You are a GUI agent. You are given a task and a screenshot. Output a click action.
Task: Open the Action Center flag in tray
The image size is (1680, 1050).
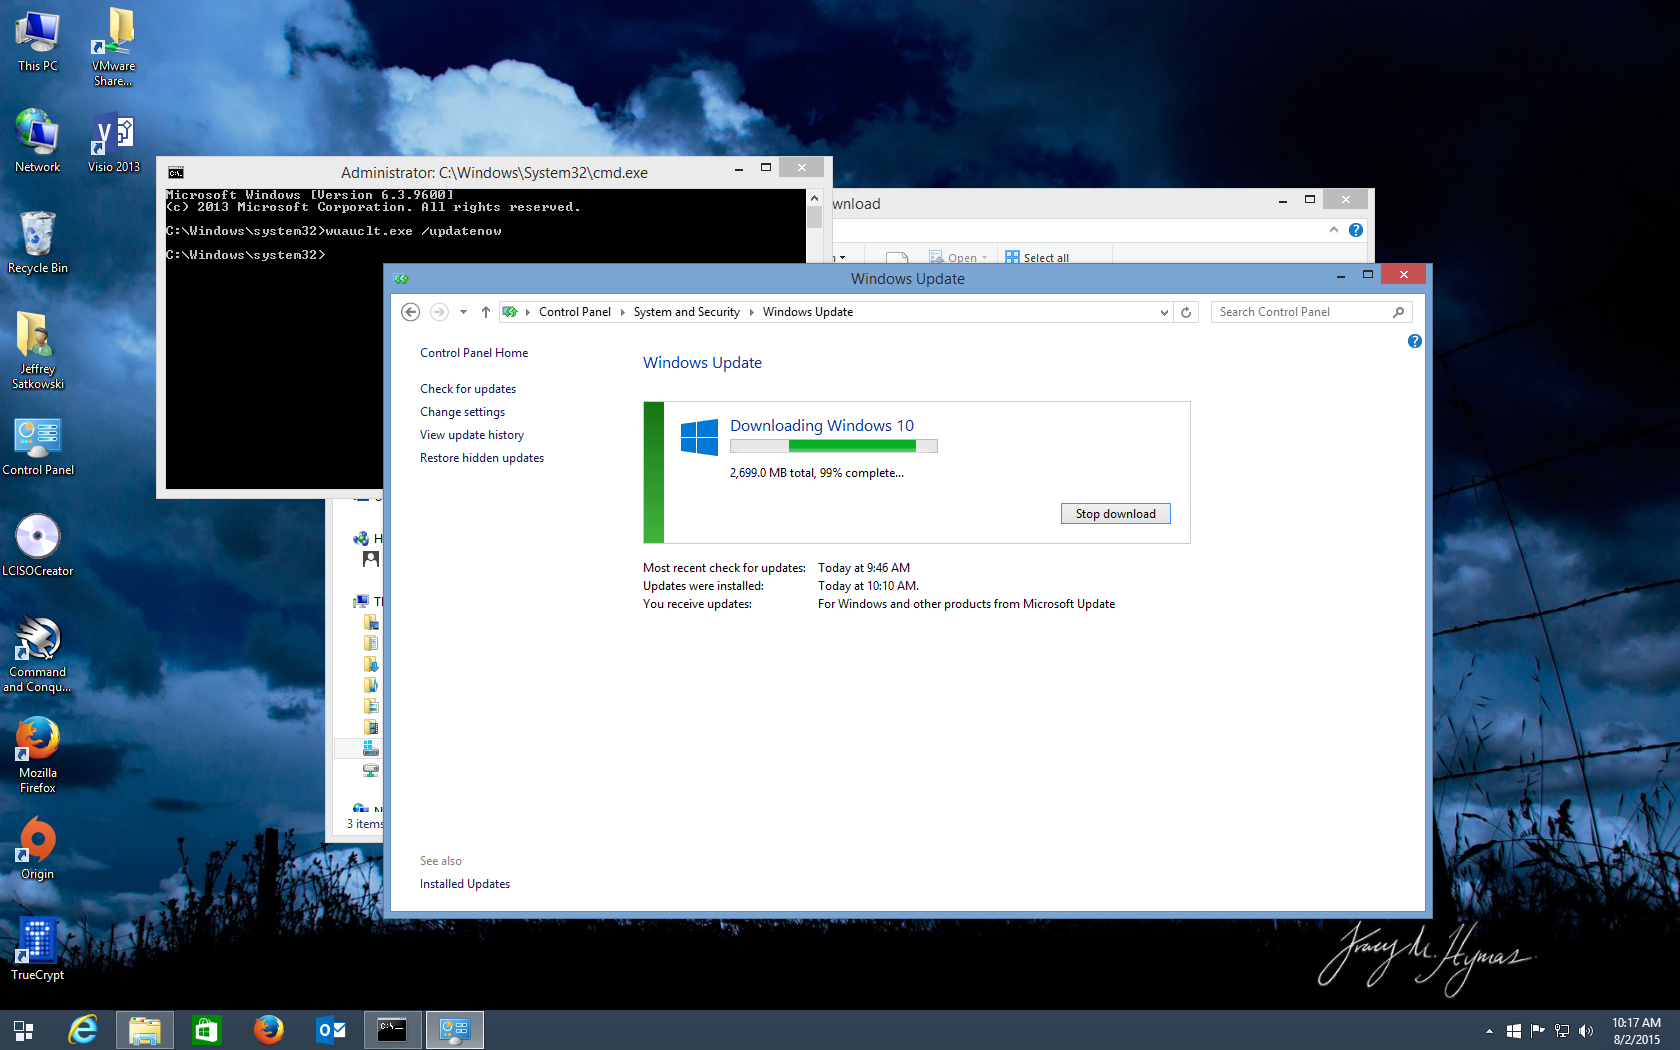point(1538,1031)
